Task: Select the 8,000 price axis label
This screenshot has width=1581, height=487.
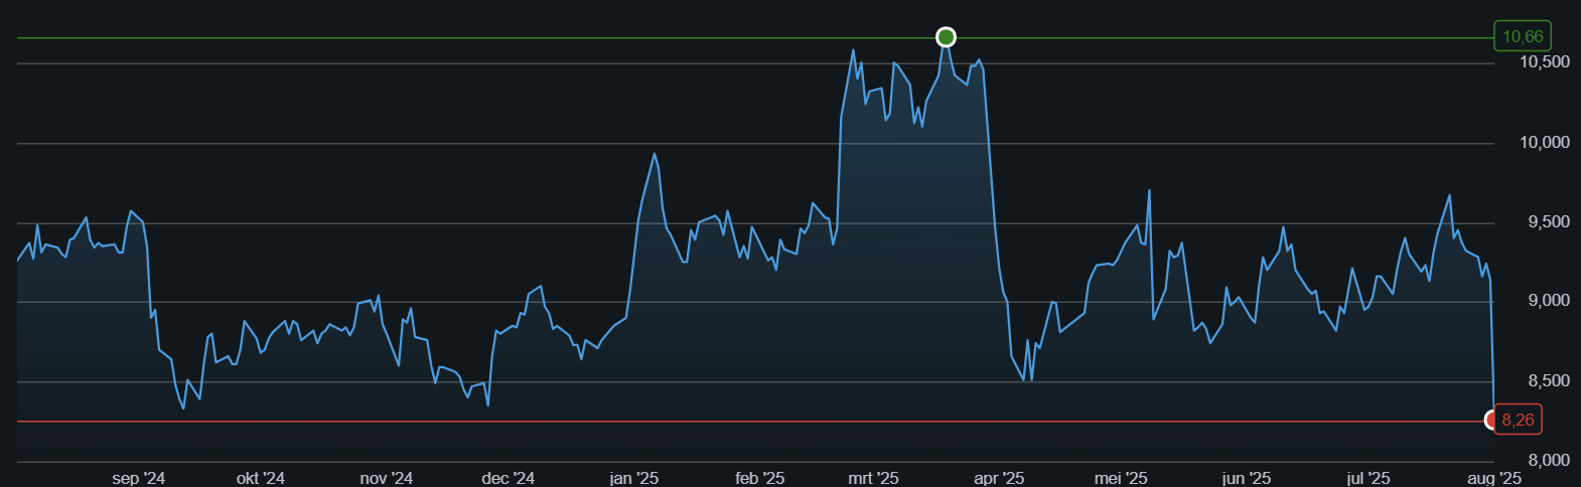Action: tap(1546, 460)
